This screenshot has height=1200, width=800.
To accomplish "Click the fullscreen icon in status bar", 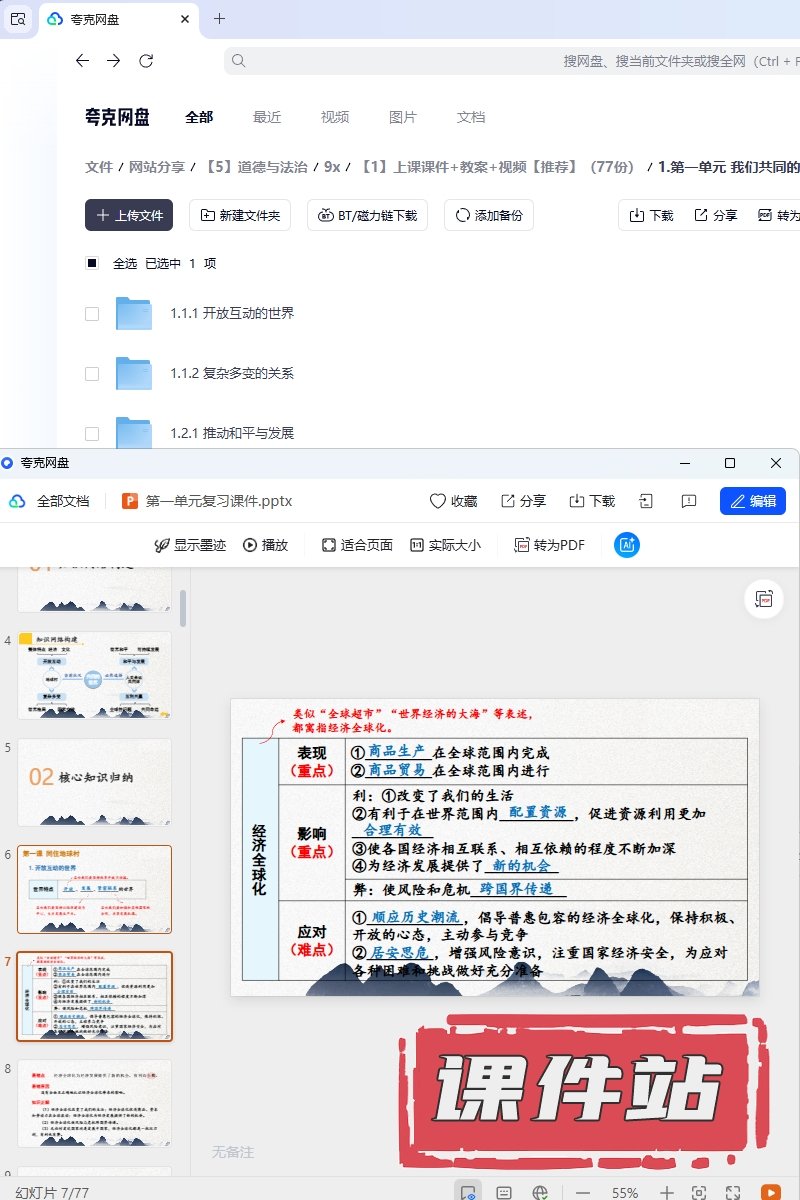I will click(x=733, y=1193).
